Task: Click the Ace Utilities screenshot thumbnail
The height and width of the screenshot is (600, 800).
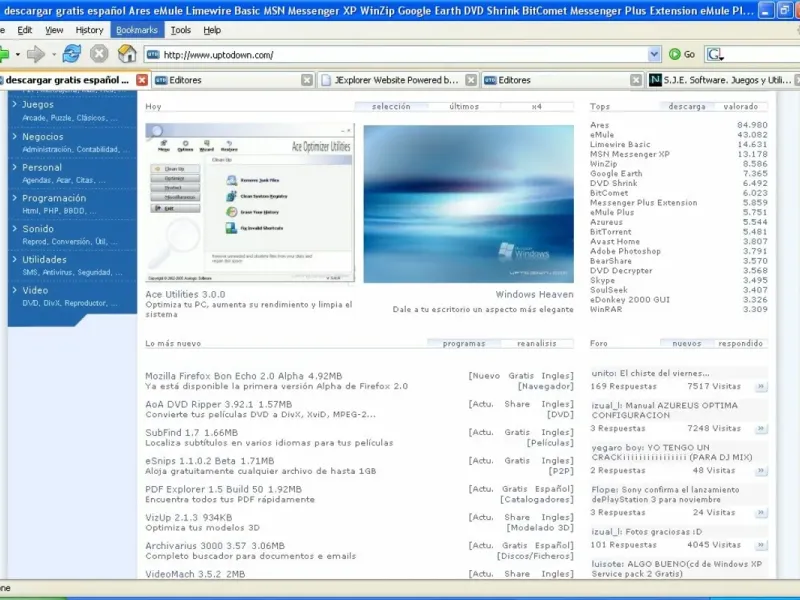Action: (x=248, y=203)
